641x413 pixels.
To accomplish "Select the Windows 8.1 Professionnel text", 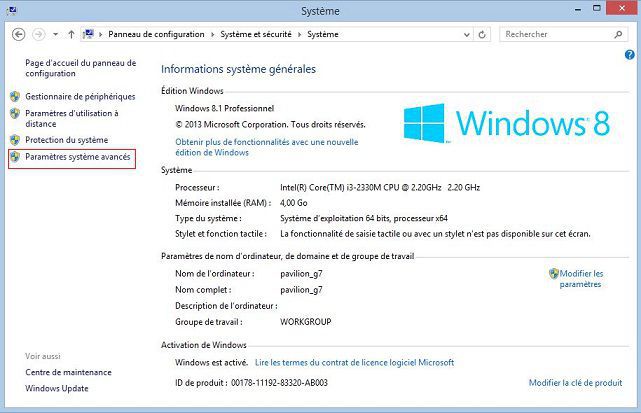I will [224, 108].
